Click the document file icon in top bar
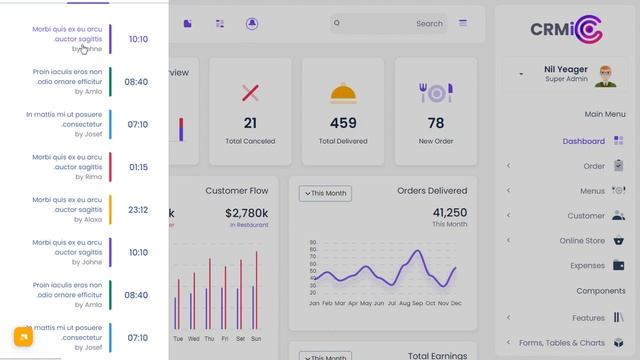This screenshot has width=640, height=360. click(x=187, y=24)
